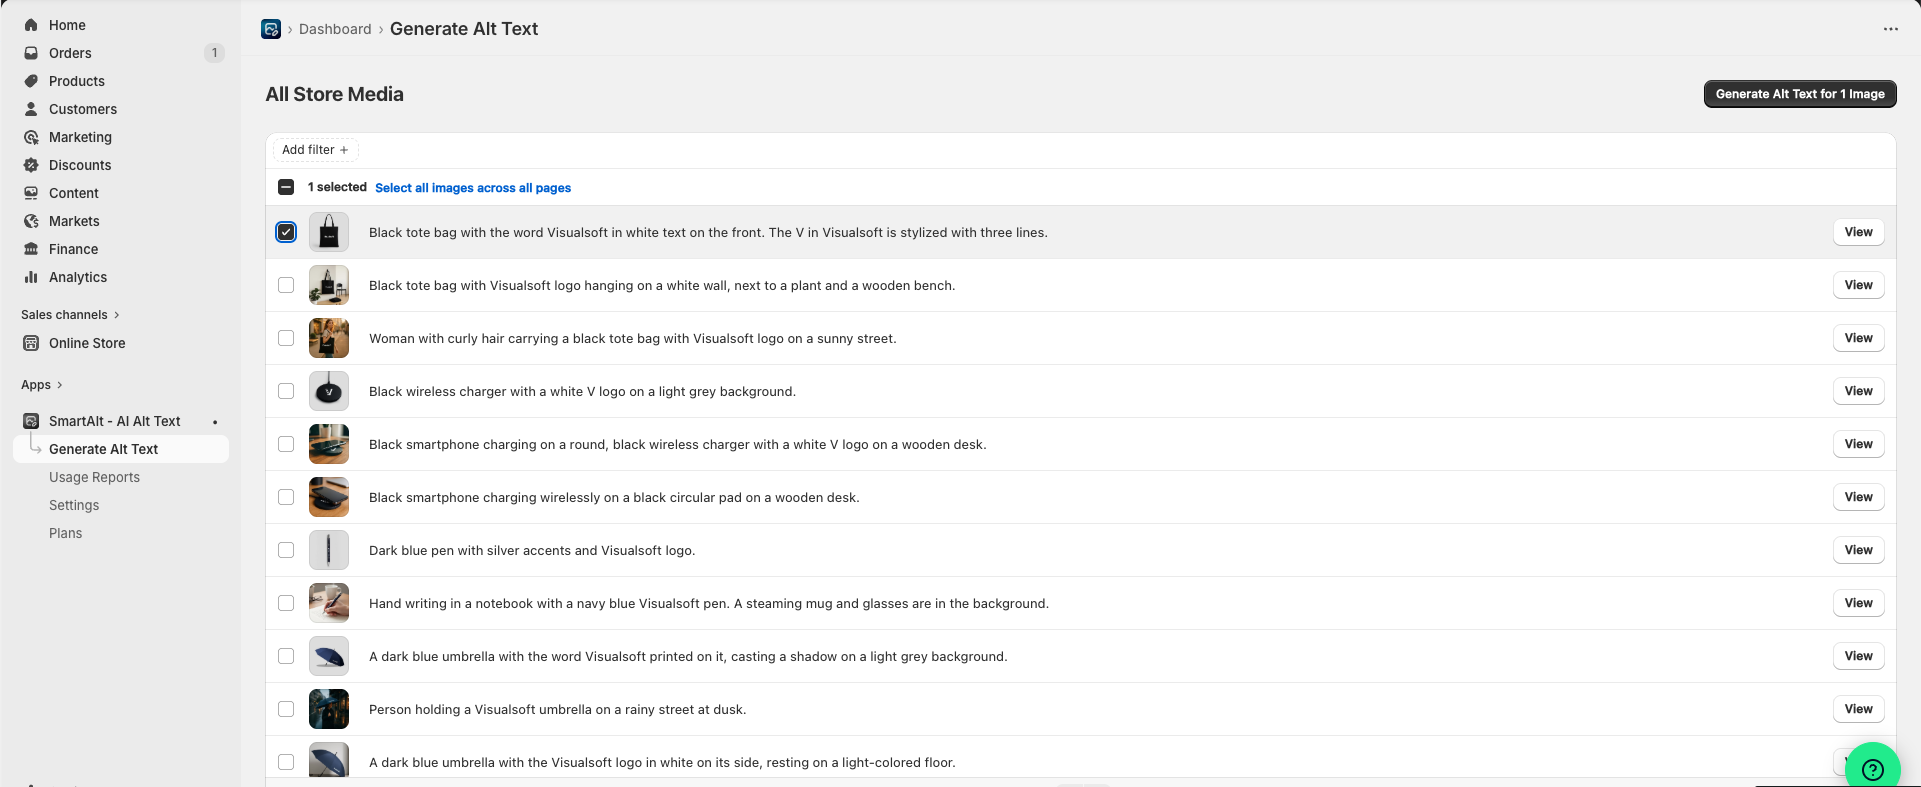View the Visualsoft tote bag front image
Image resolution: width=1921 pixels, height=787 pixels.
point(1859,232)
